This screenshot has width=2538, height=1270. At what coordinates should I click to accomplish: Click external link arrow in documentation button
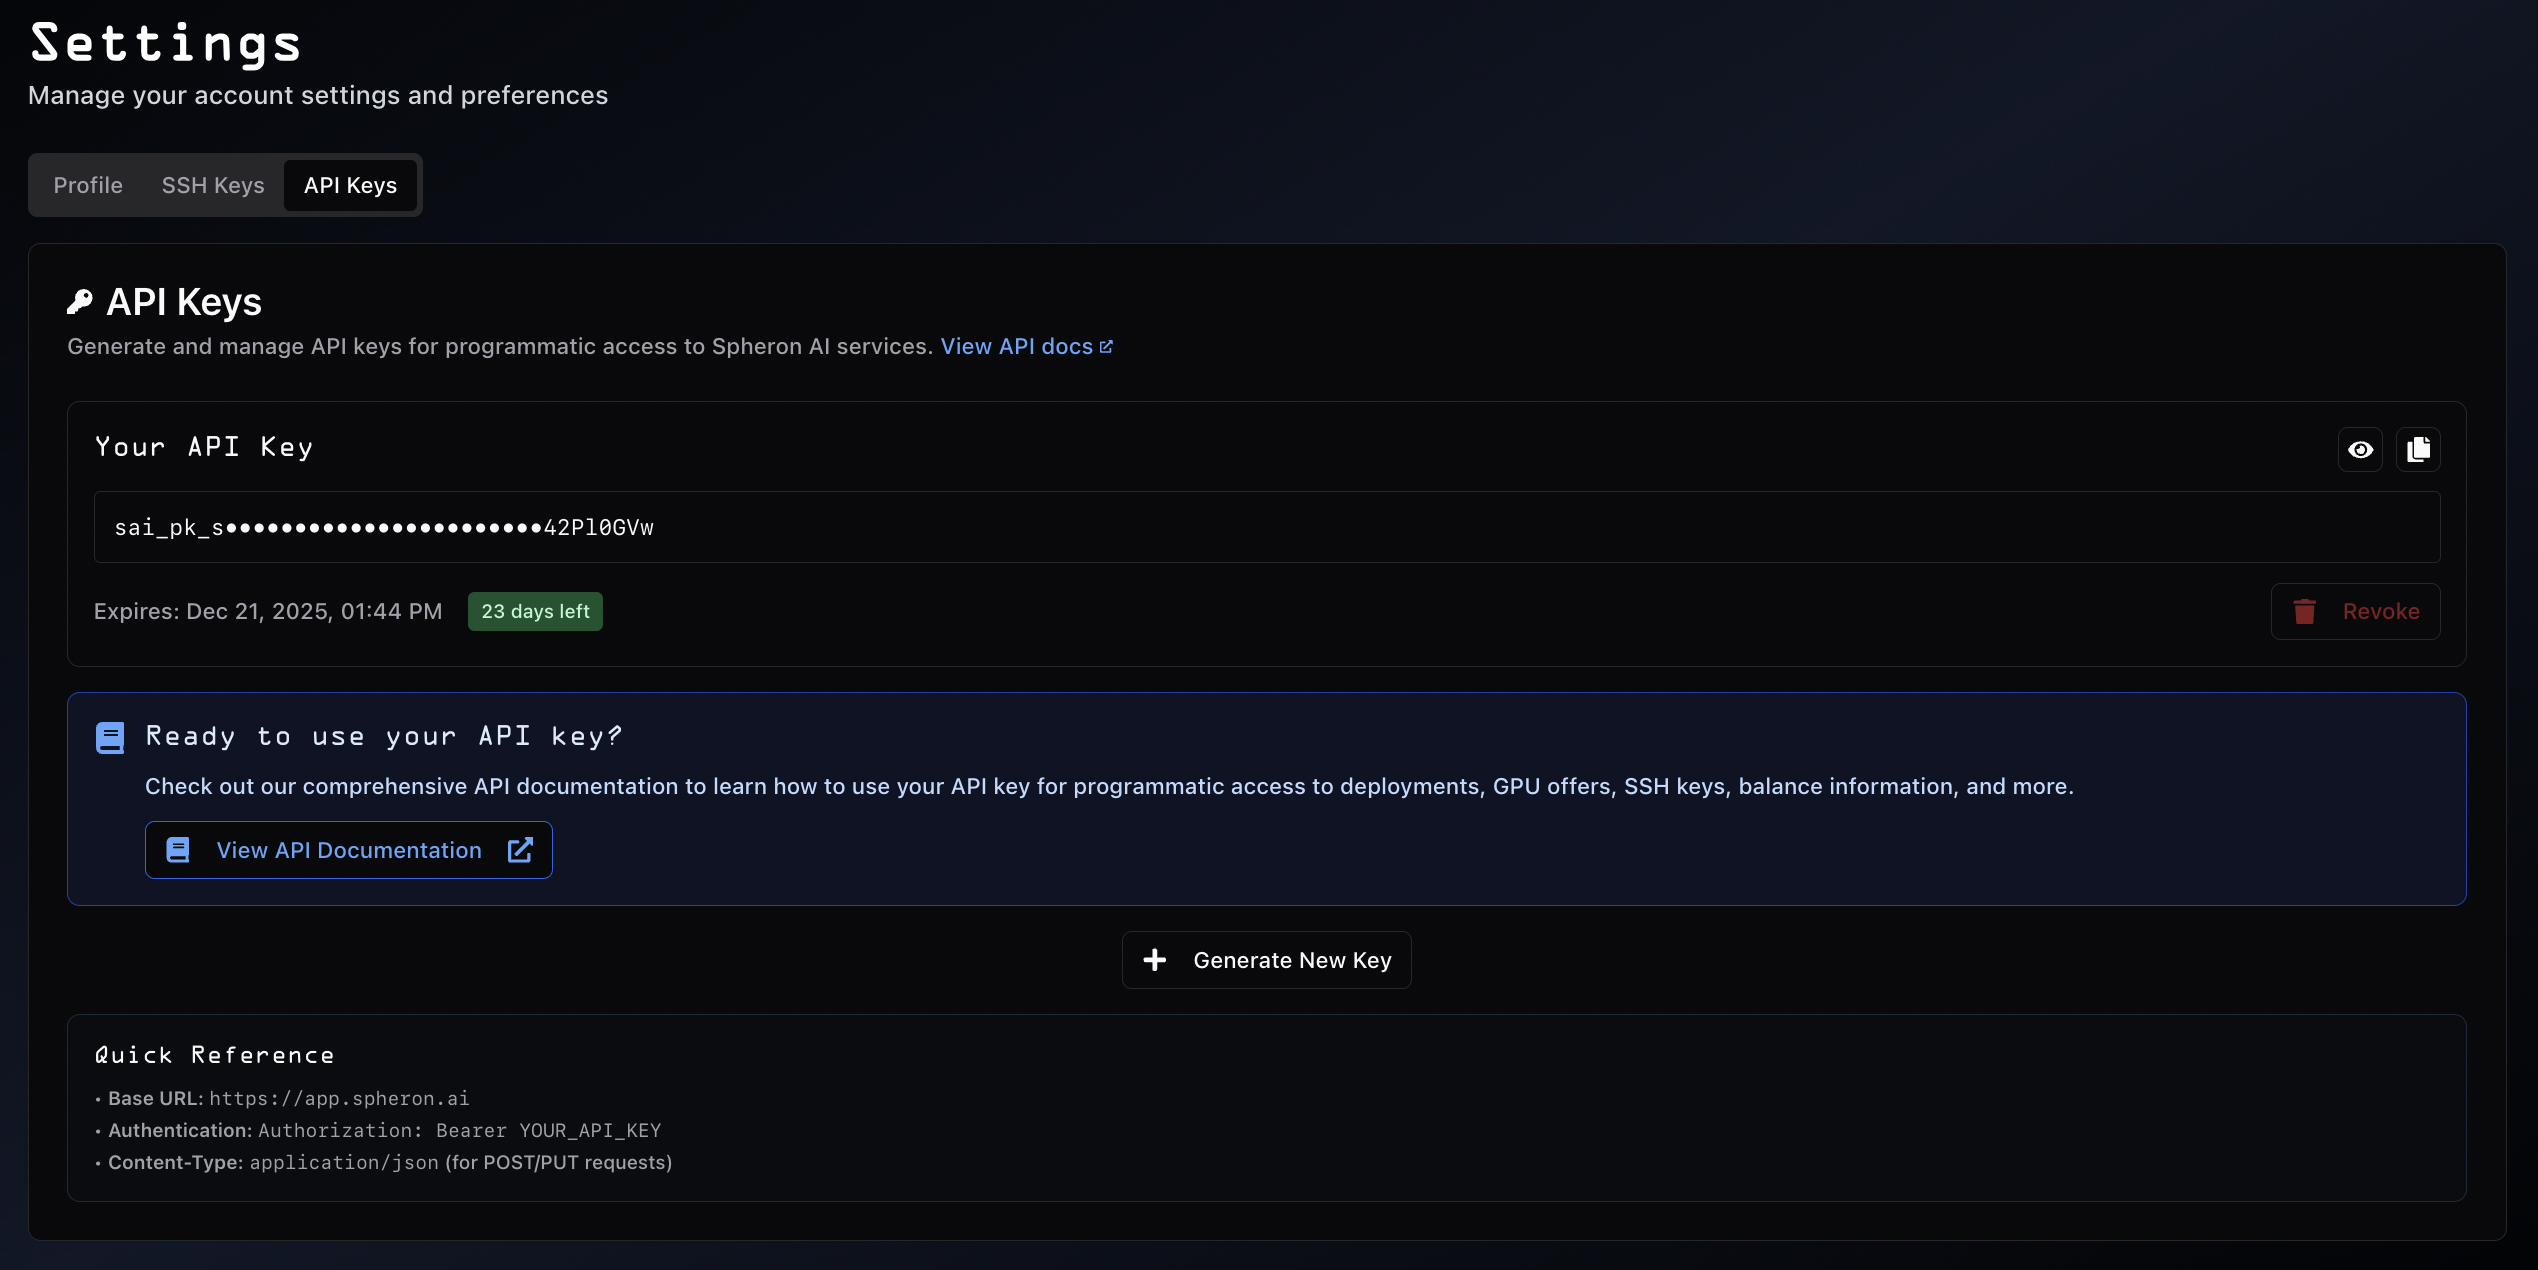[520, 850]
